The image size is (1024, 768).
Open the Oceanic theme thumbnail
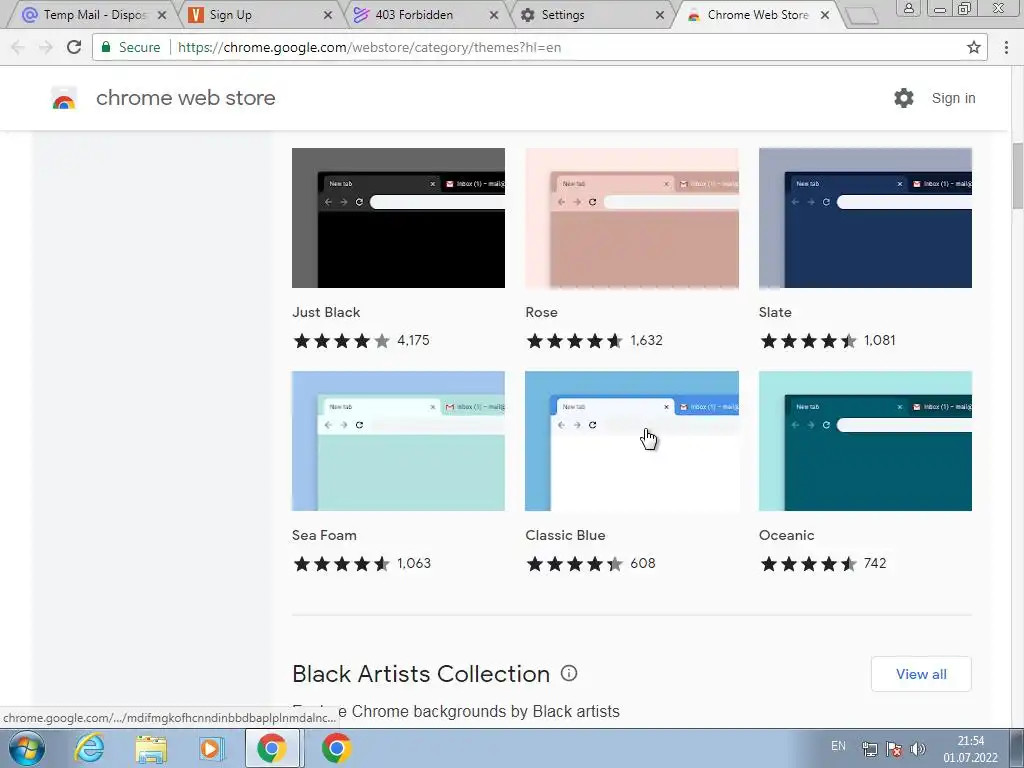pyautogui.click(x=865, y=441)
